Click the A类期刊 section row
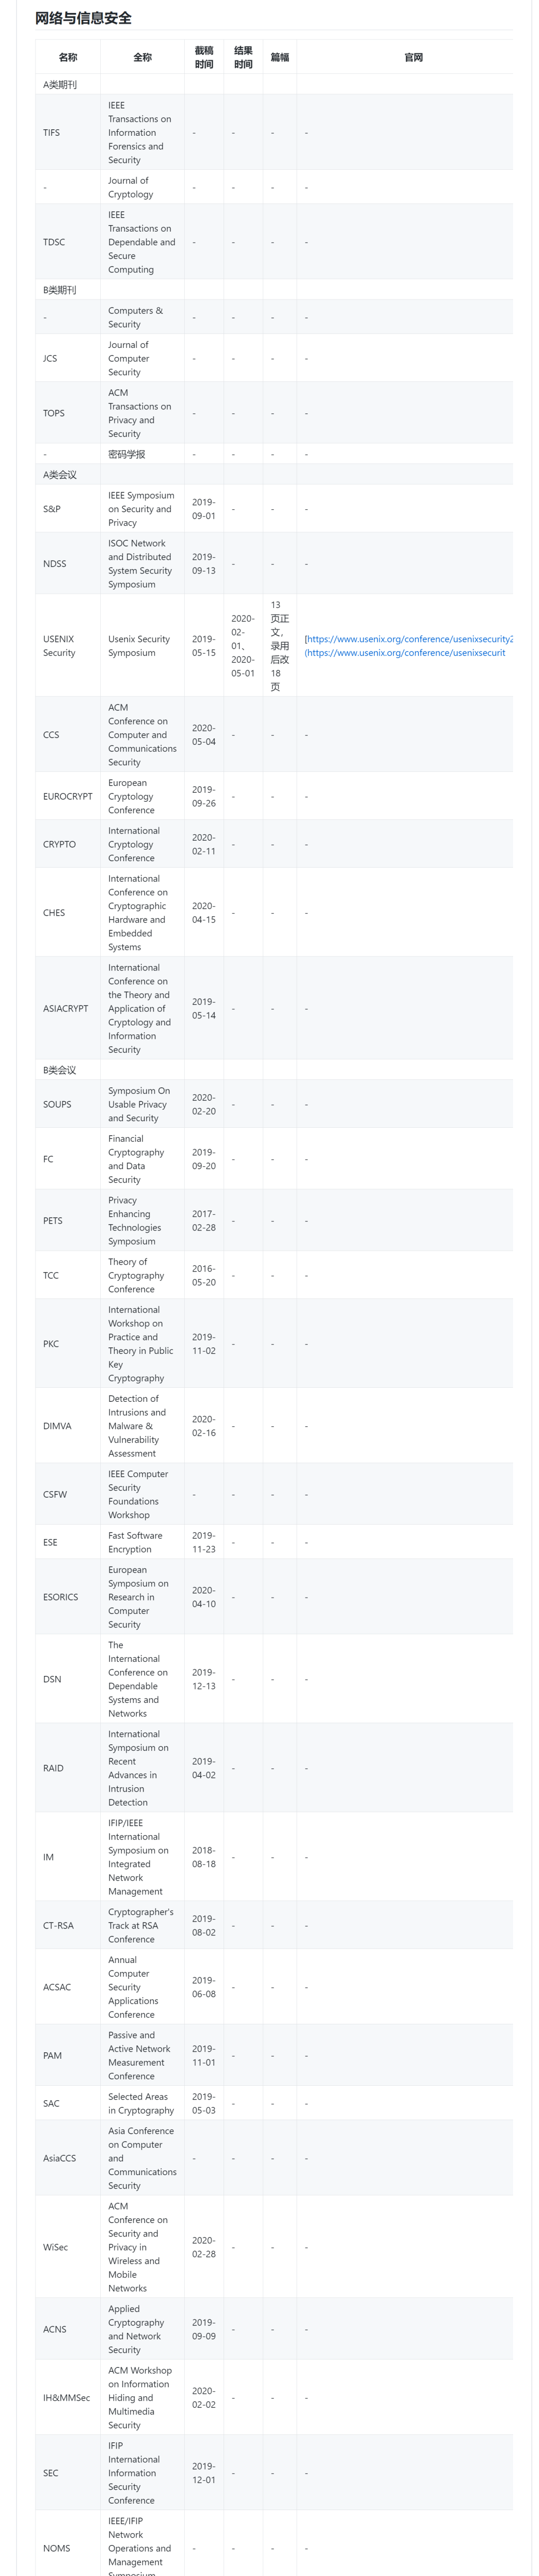 pos(60,85)
